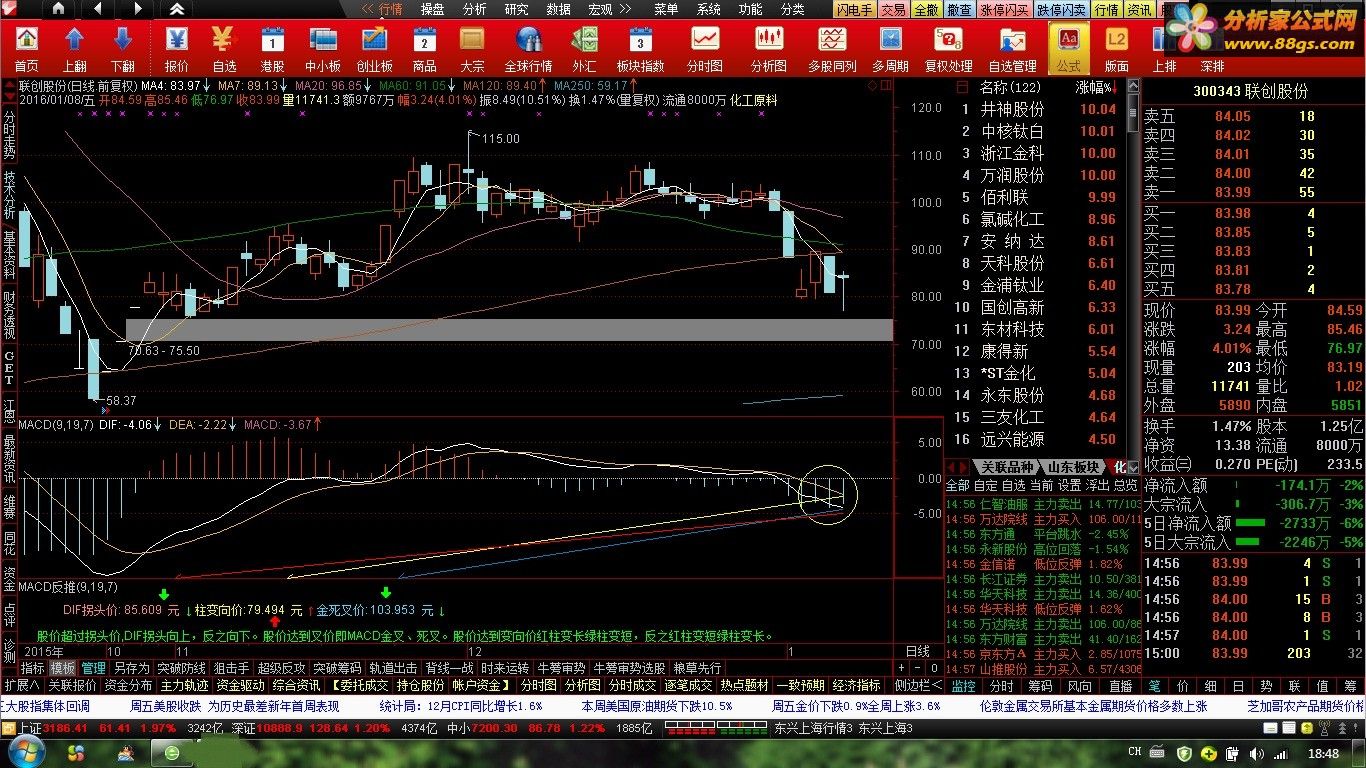Viewport: 1366px width, 768px height.
Task: Open the 热点题材 bottom tab
Action: click(744, 685)
